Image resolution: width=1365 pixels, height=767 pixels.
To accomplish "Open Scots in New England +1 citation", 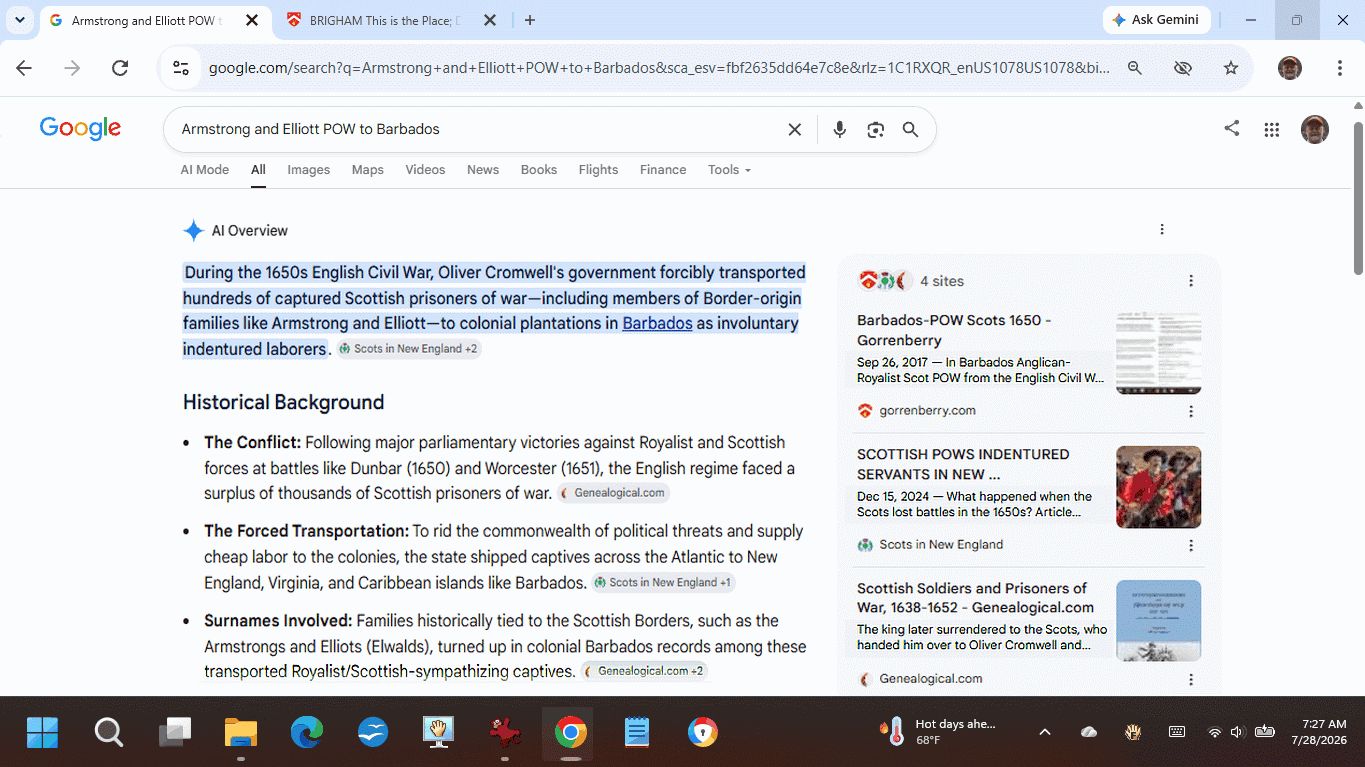I will coord(664,582).
